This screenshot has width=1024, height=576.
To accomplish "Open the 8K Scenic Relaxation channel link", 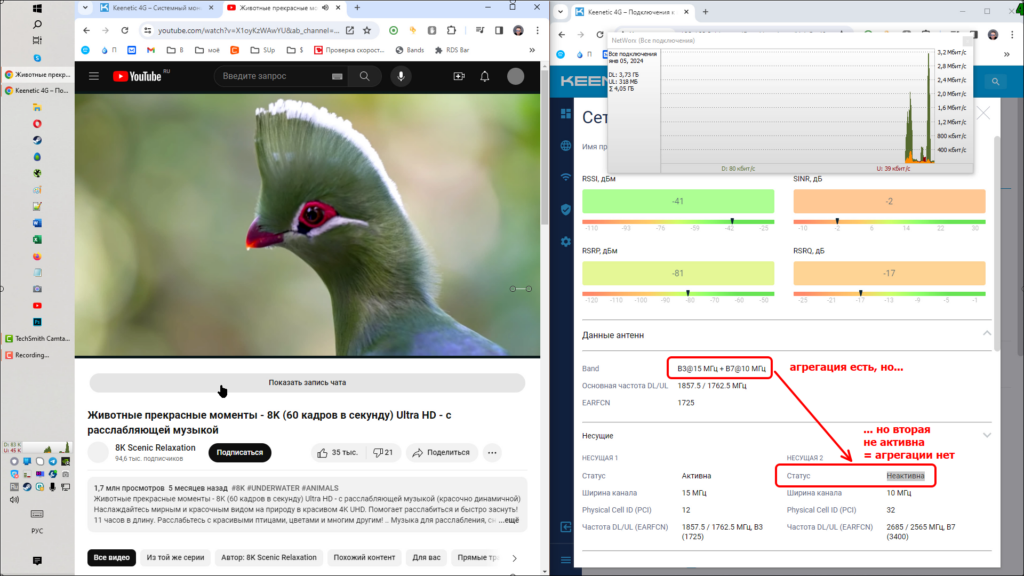I will (155, 447).
